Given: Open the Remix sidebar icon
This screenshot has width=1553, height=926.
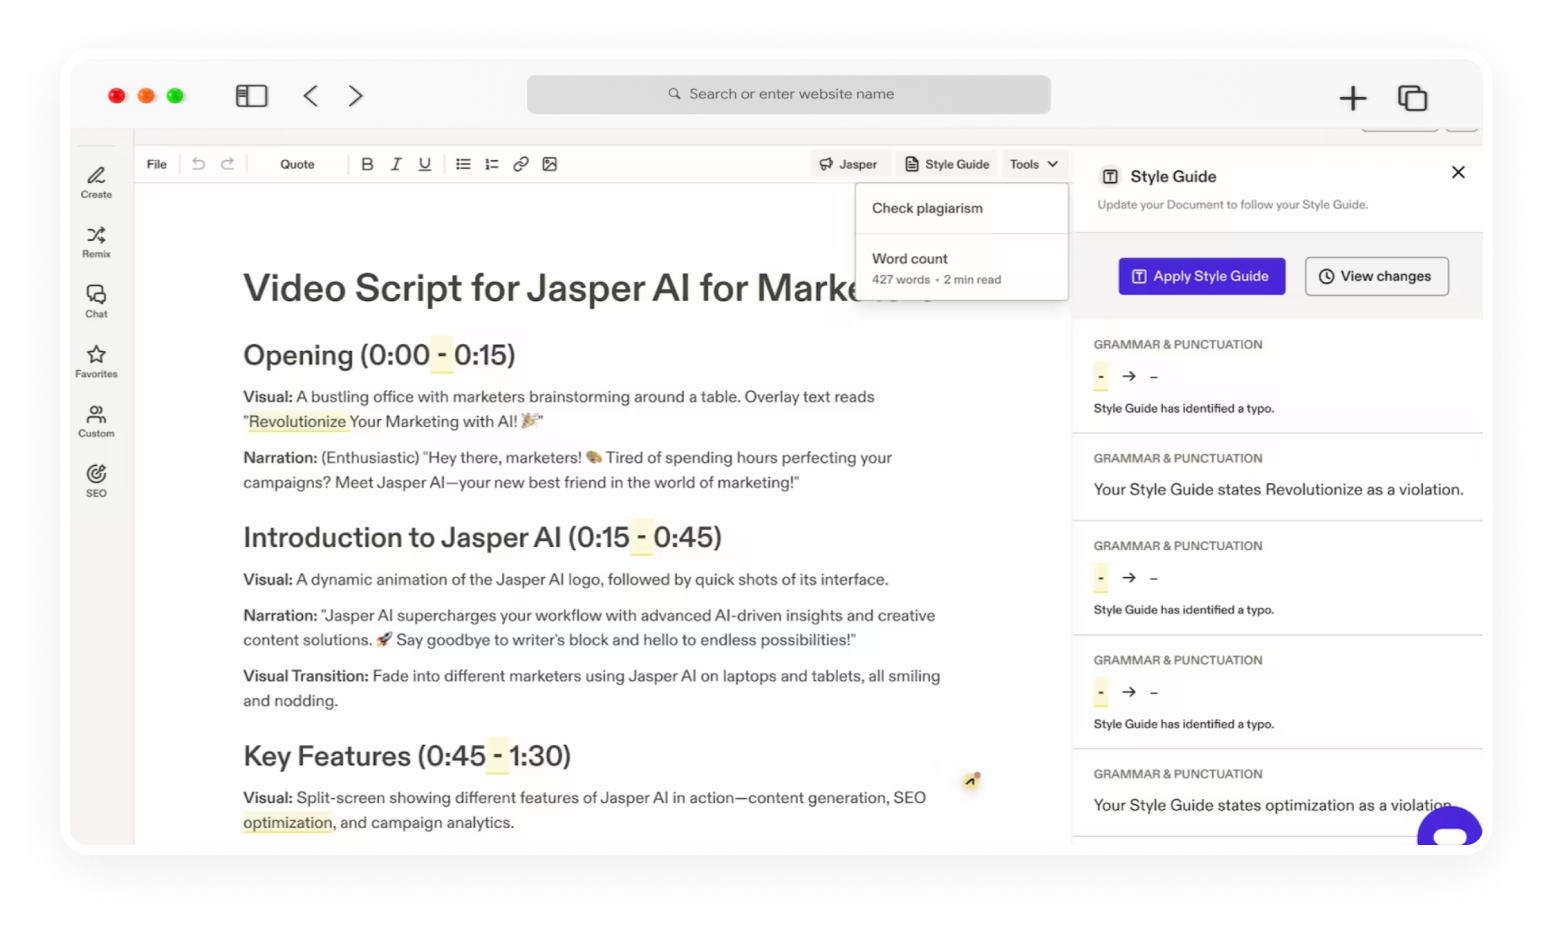Looking at the screenshot, I should click(x=96, y=242).
